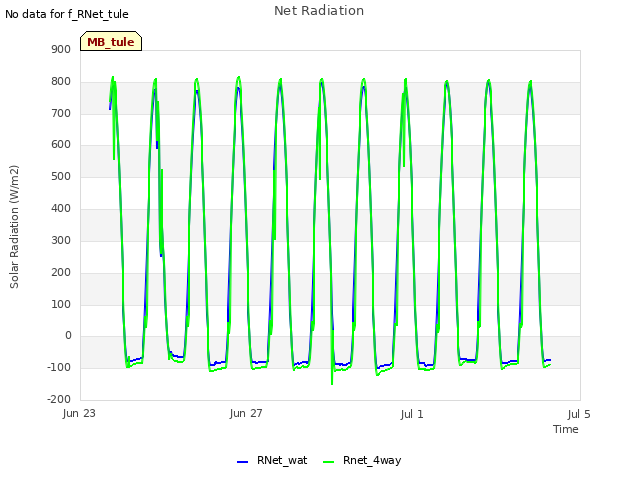Click the -200 y-axis tick label
Image resolution: width=640 pixels, height=480 pixels.
pyautogui.click(x=59, y=399)
